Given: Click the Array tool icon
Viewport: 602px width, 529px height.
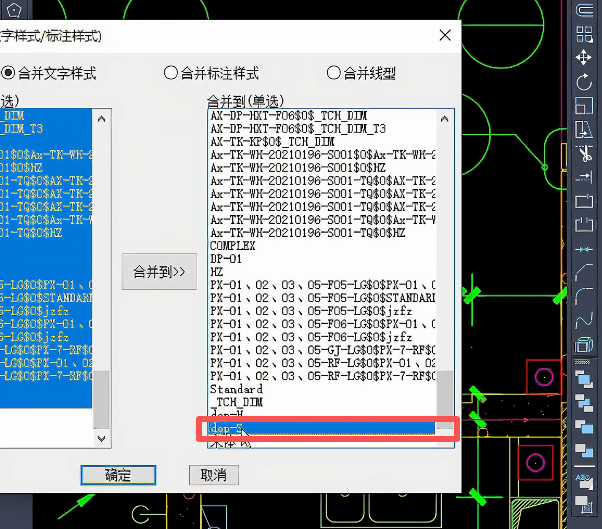Looking at the screenshot, I should point(584,34).
